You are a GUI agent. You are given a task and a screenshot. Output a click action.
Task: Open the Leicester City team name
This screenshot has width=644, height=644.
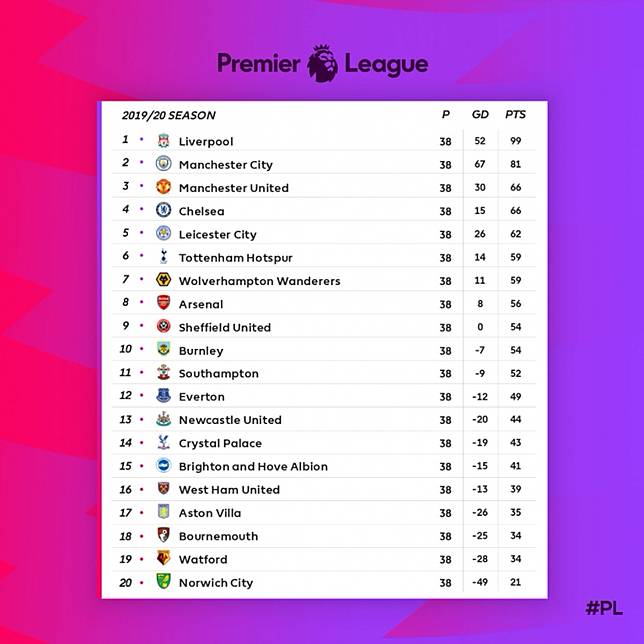(217, 234)
